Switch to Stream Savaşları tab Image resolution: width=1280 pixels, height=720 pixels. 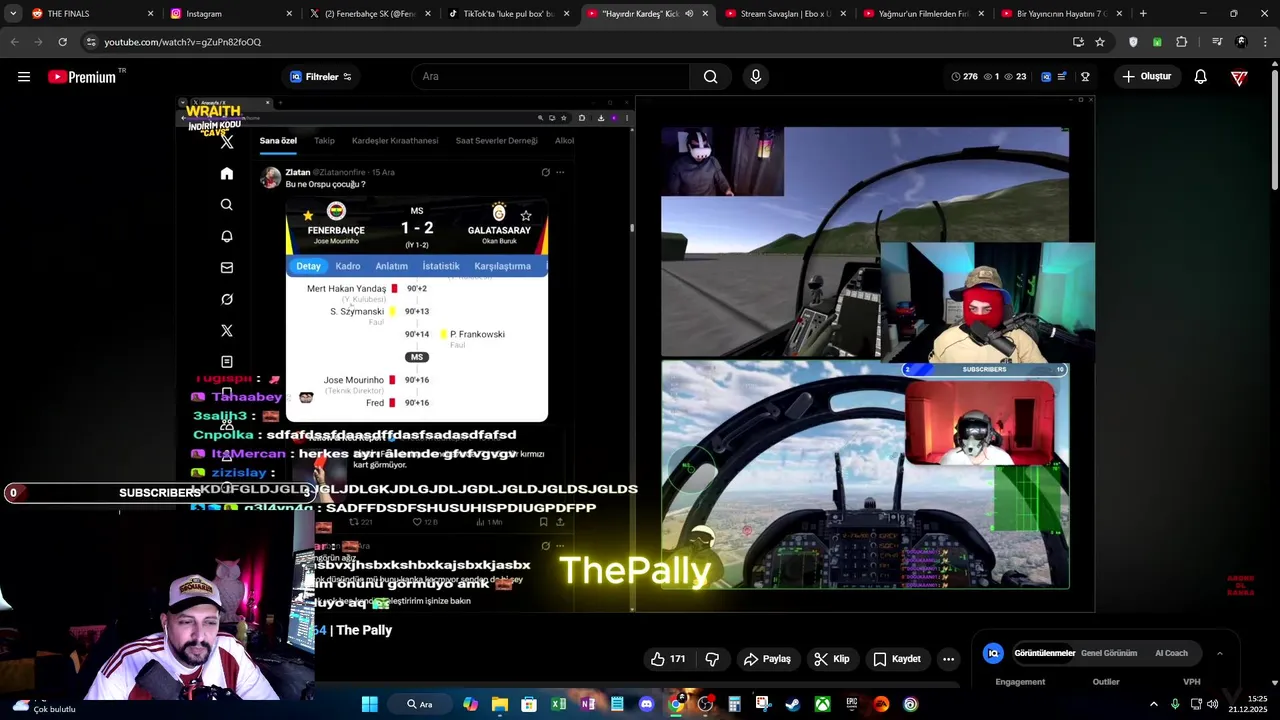(x=786, y=14)
